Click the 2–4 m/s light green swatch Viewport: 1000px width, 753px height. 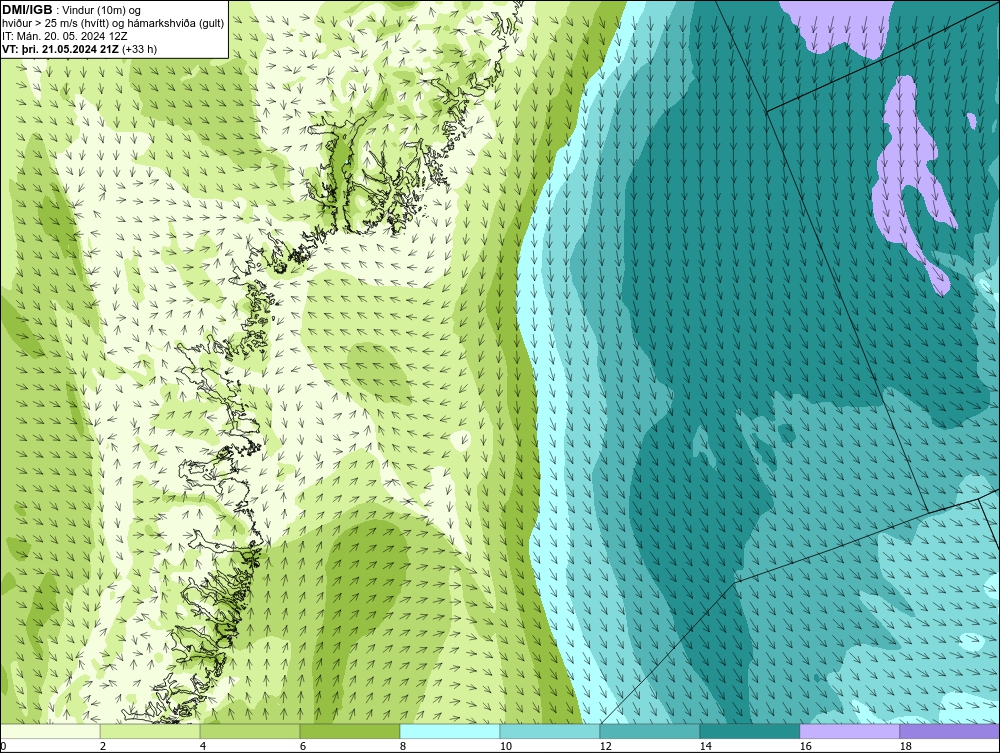(150, 731)
